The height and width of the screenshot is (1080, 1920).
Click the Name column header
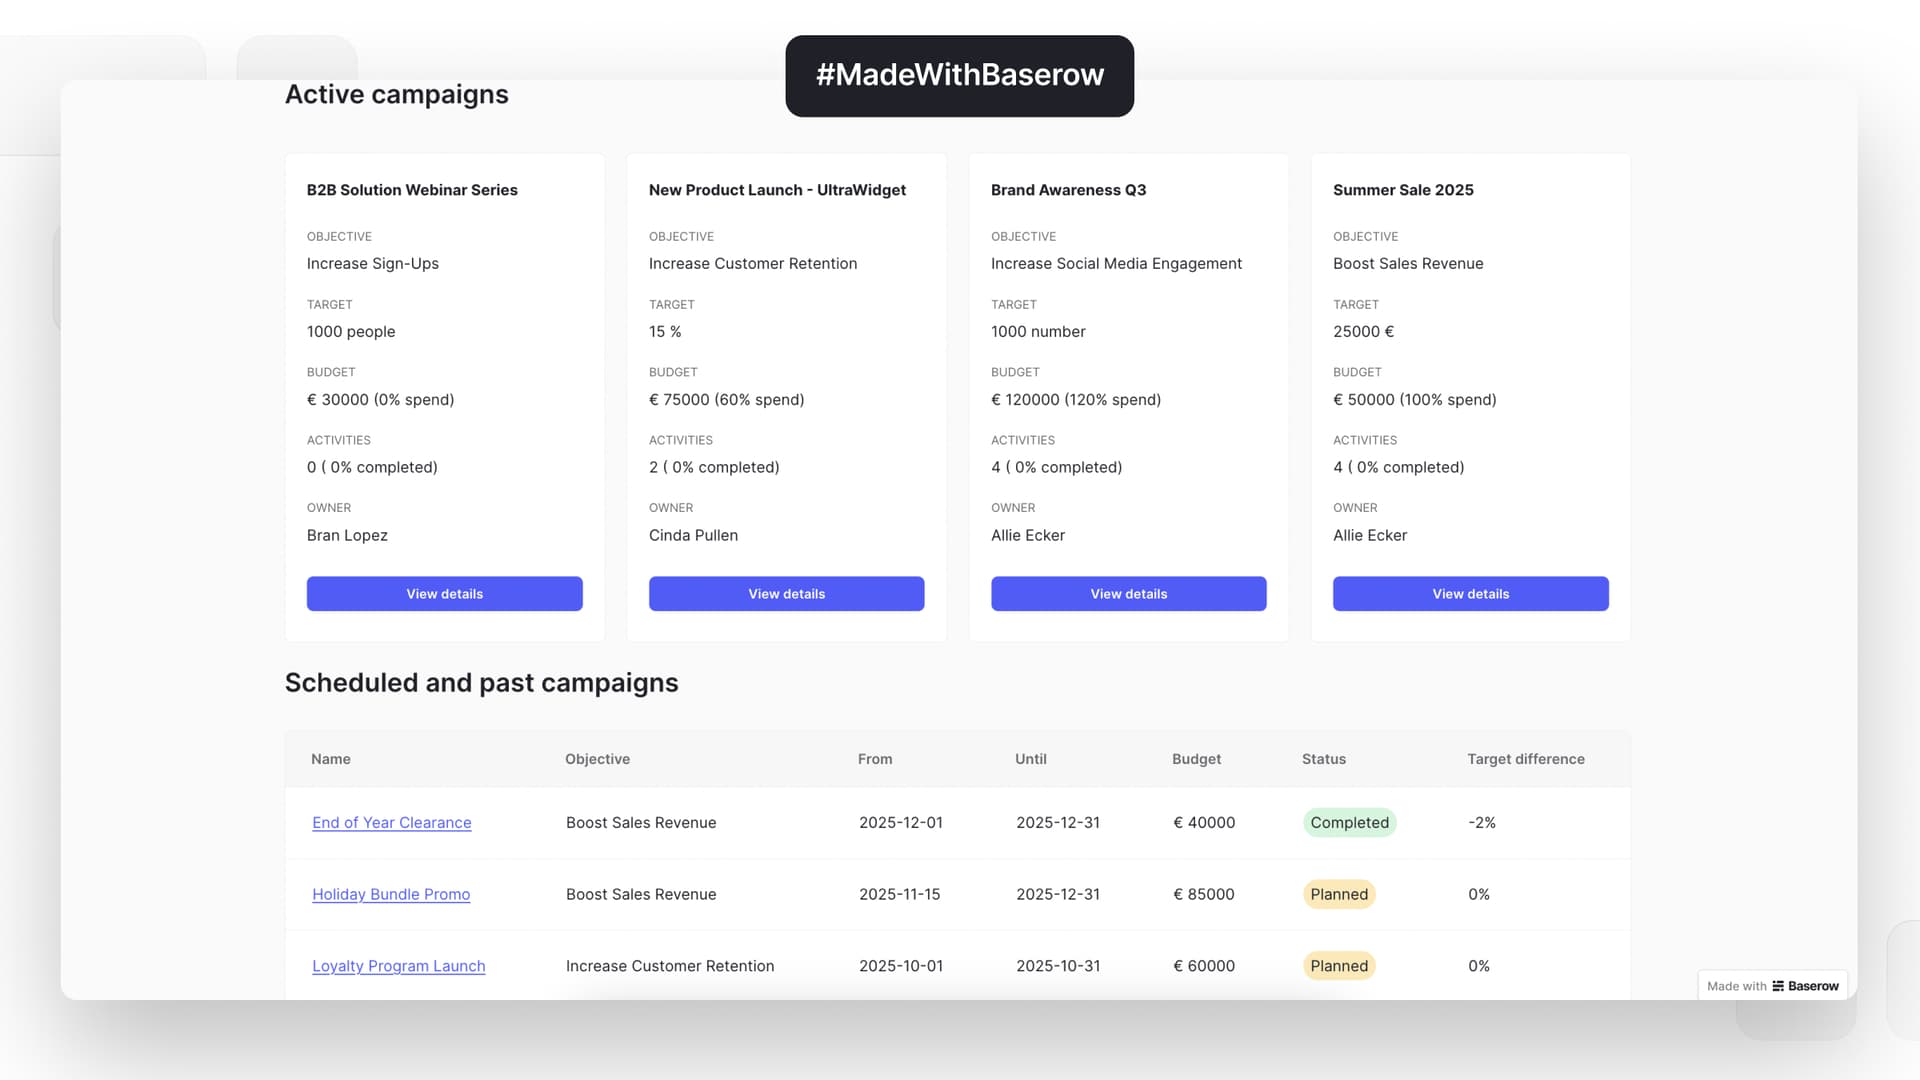[330, 759]
